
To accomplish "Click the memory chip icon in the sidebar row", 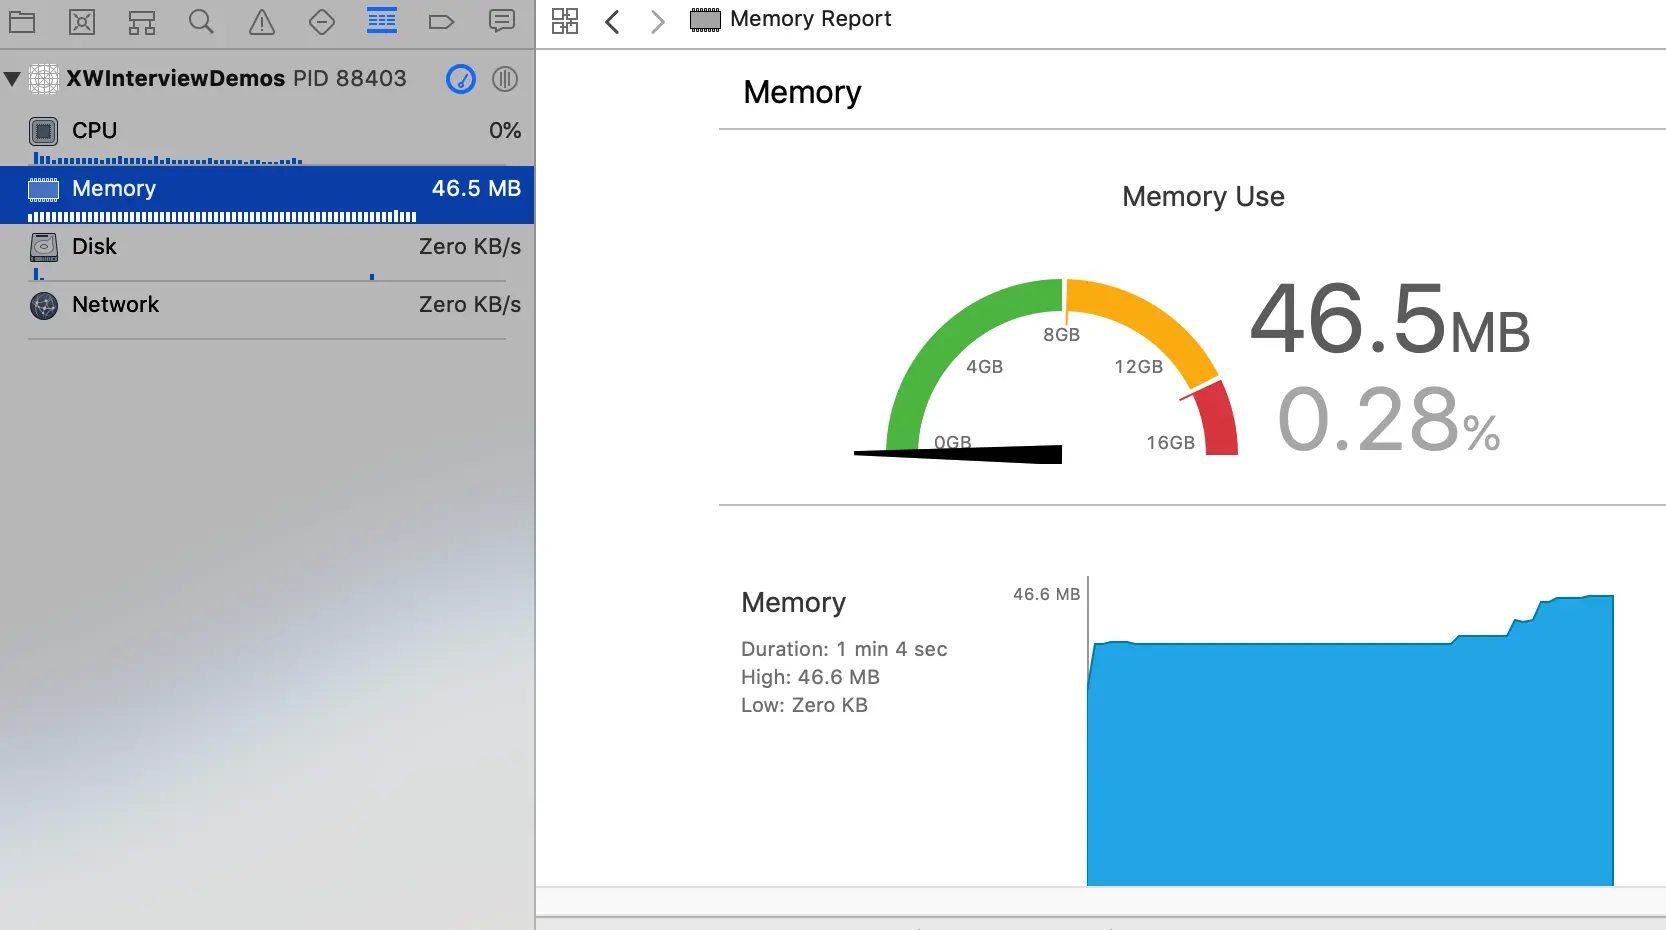I will pyautogui.click(x=44, y=189).
